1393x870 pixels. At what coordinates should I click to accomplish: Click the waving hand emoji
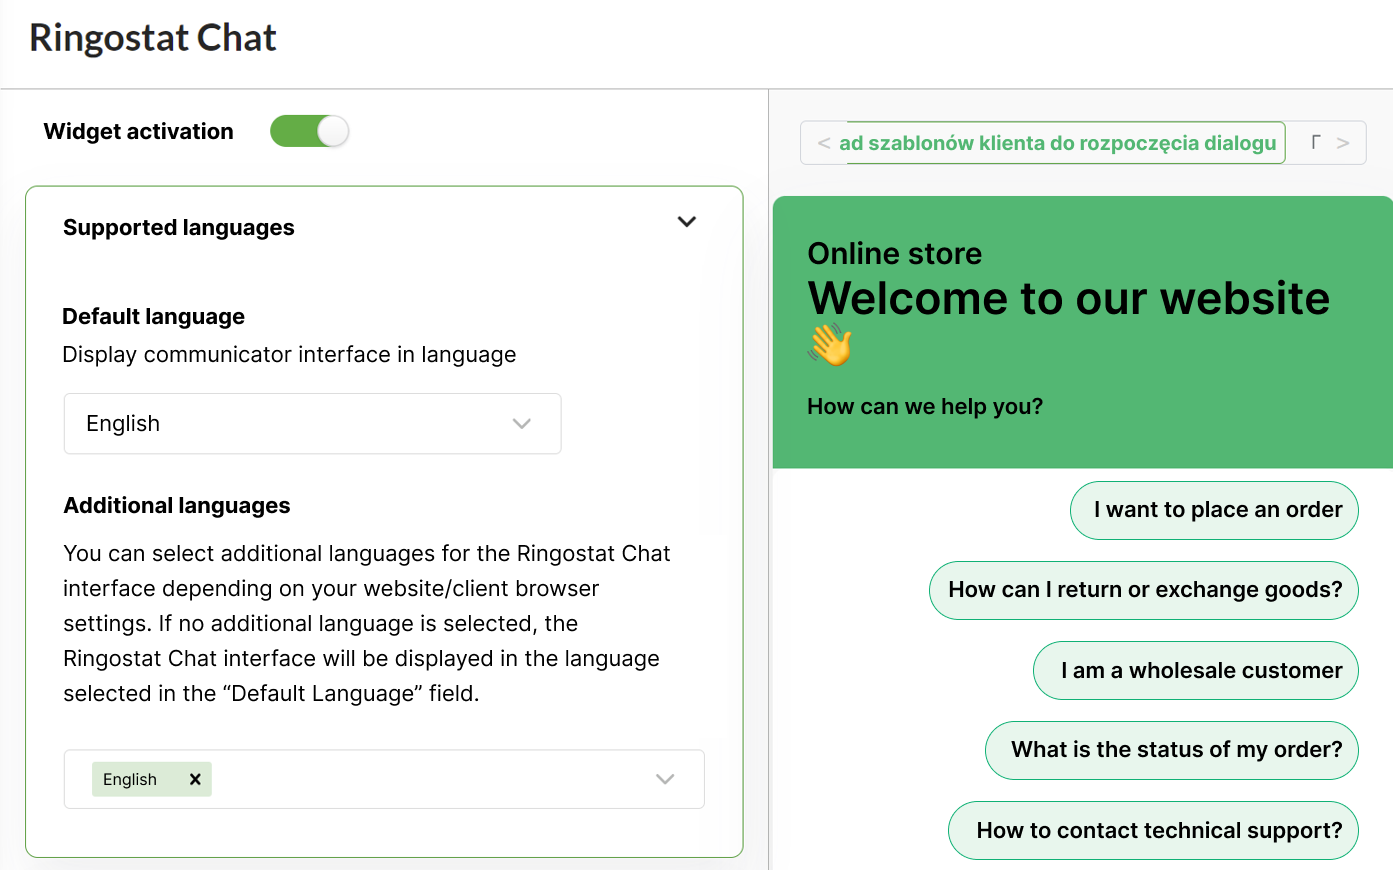pos(830,345)
